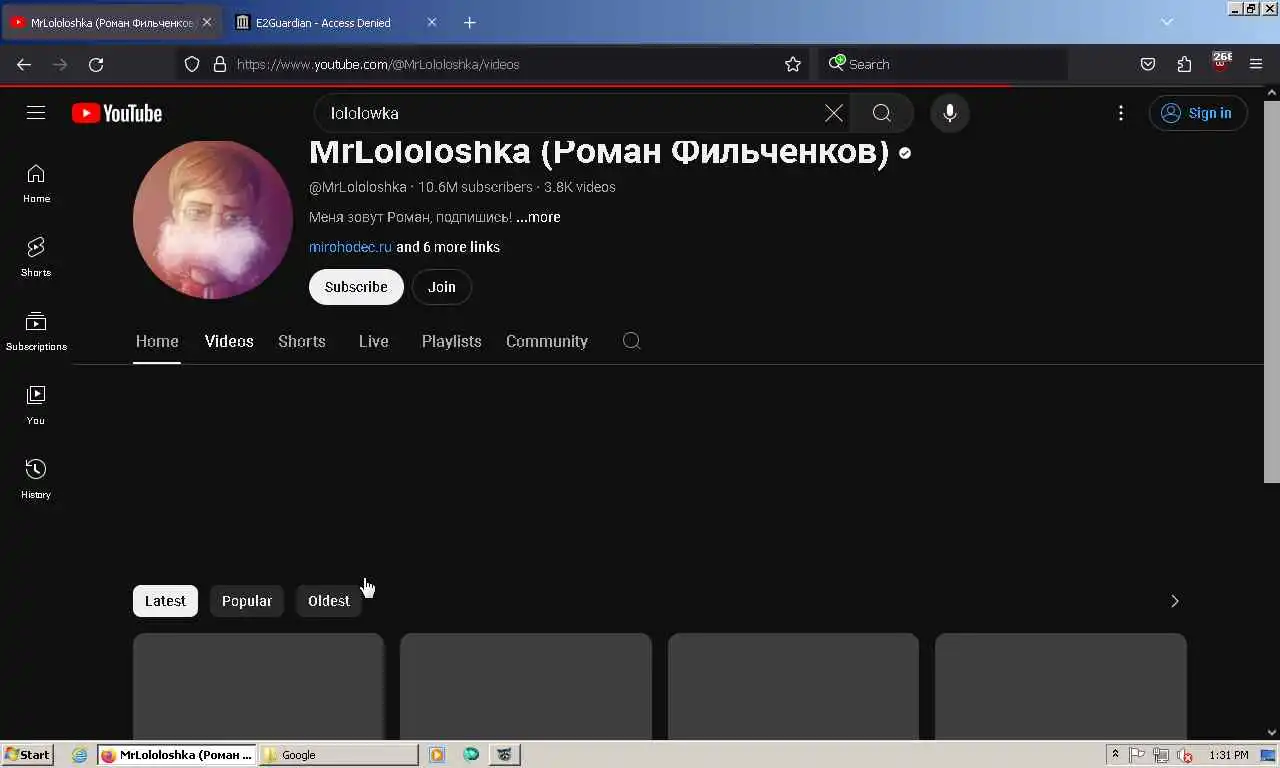Go back with browser back arrow

tap(24, 64)
